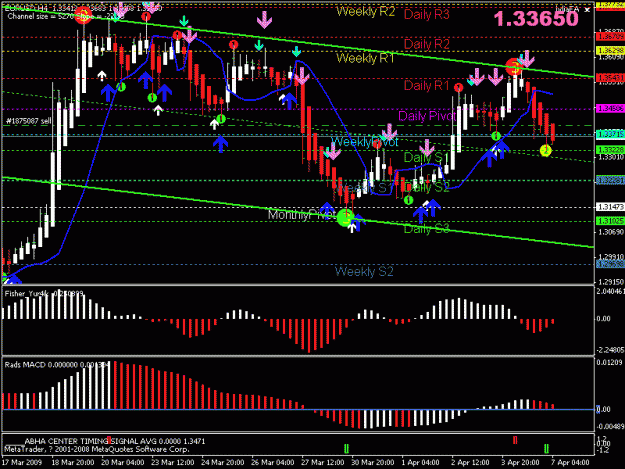Click the 24 Mar 20:00 time label
Image resolution: width=625 pixels, height=469 pixels.
pos(222,463)
